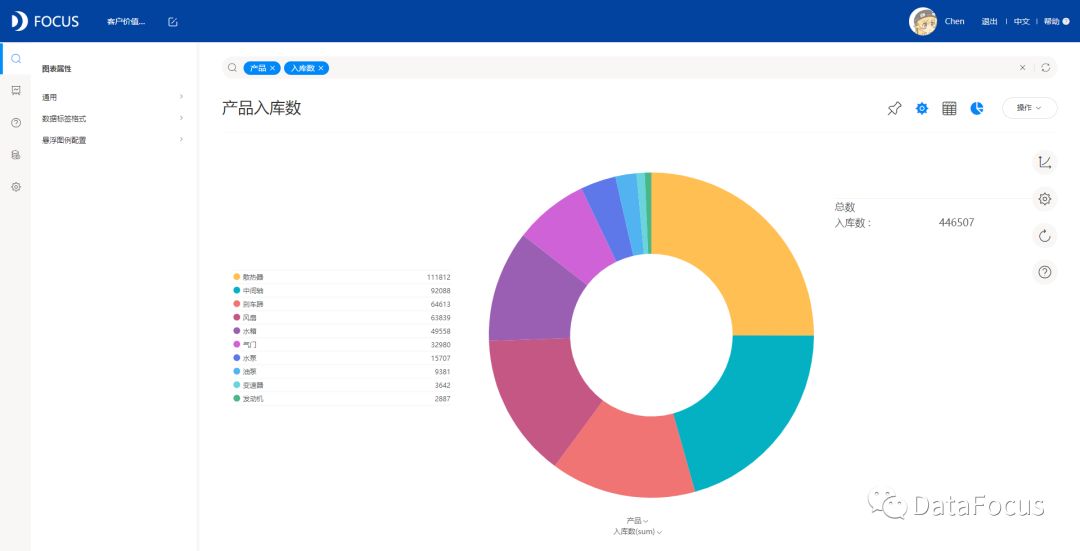The height and width of the screenshot is (551, 1080).
Task: Select the pie chart type icon
Action: (x=977, y=108)
